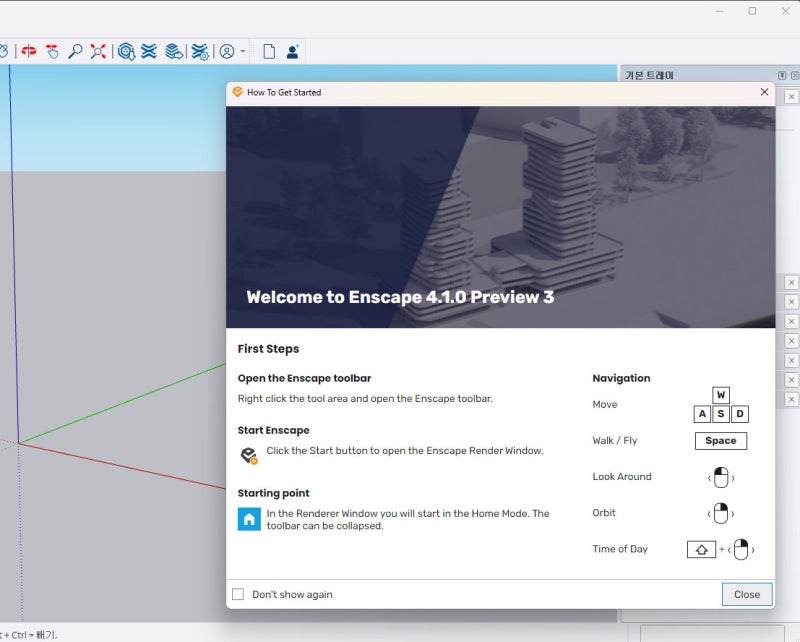Click the blank page document toolbar icon
The image size is (800, 642).
pyautogui.click(x=269, y=52)
